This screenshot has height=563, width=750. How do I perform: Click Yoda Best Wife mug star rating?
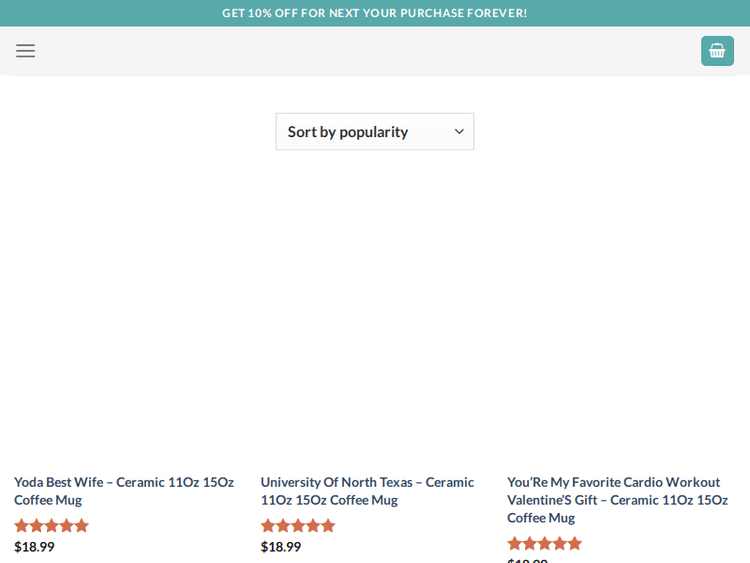pyautogui.click(x=51, y=526)
